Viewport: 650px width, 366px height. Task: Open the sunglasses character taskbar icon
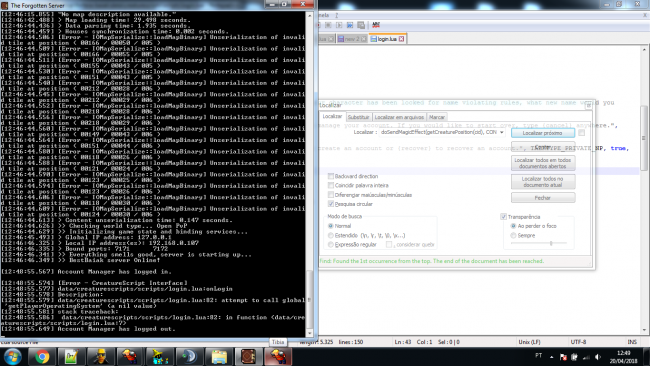(101, 356)
